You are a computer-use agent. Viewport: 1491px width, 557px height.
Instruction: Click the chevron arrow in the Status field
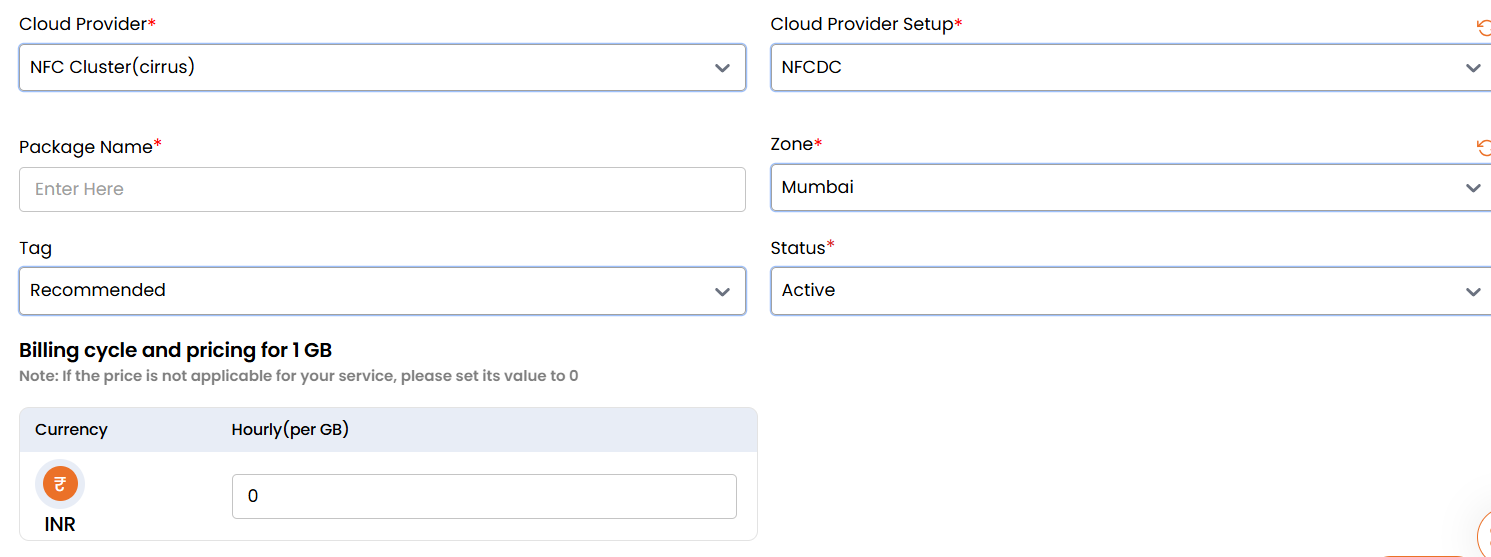(1472, 291)
